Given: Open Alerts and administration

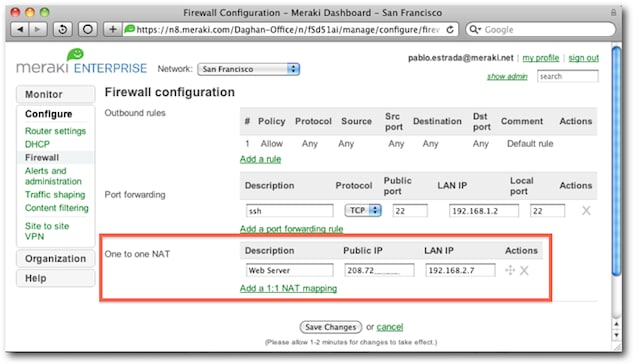Looking at the screenshot, I should pos(53,176).
